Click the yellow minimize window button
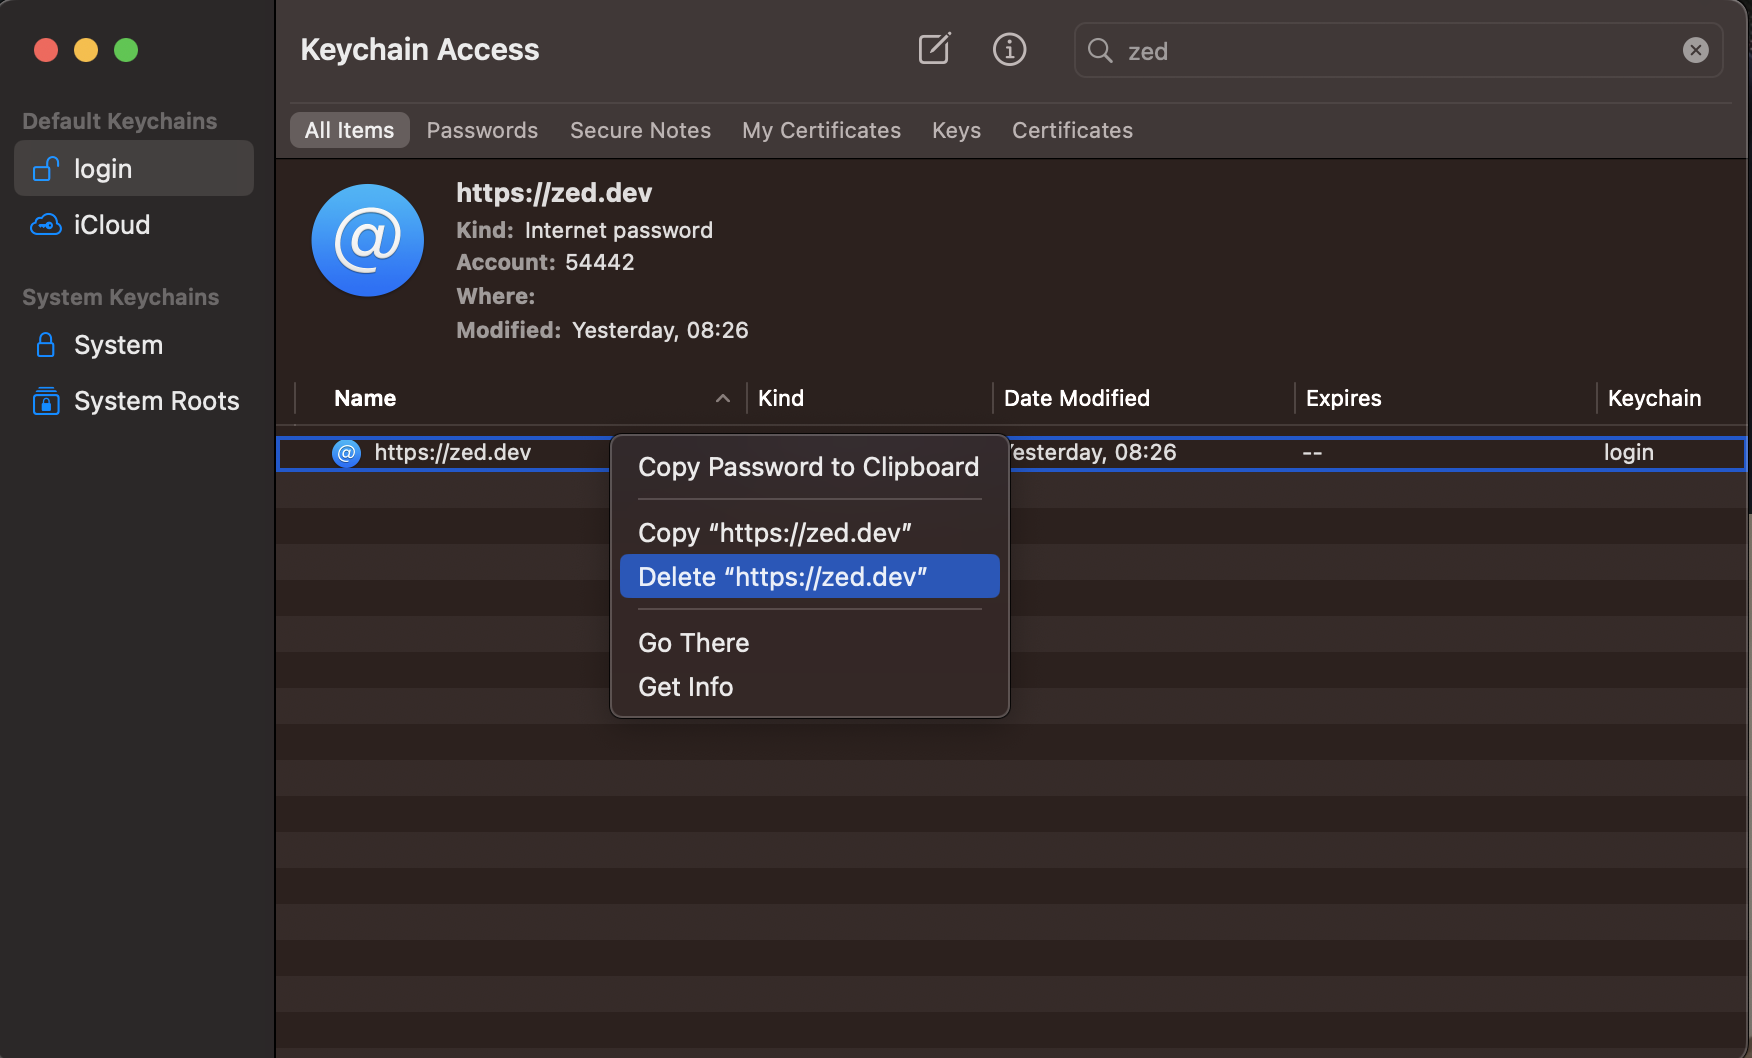Screen dimensions: 1752x1058 86,50
